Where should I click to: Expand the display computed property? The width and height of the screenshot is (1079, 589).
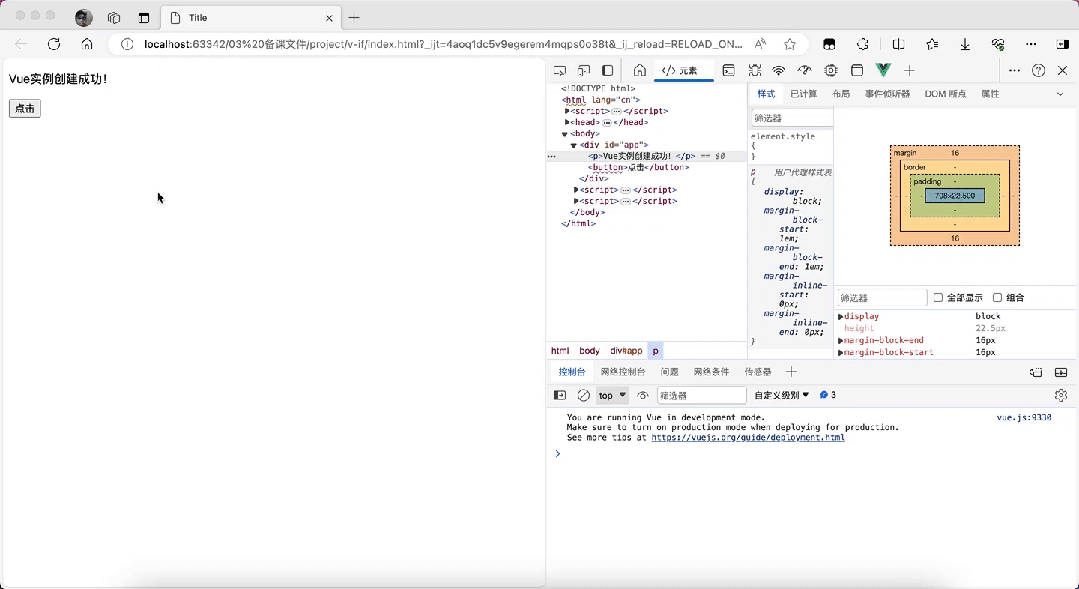coord(840,317)
